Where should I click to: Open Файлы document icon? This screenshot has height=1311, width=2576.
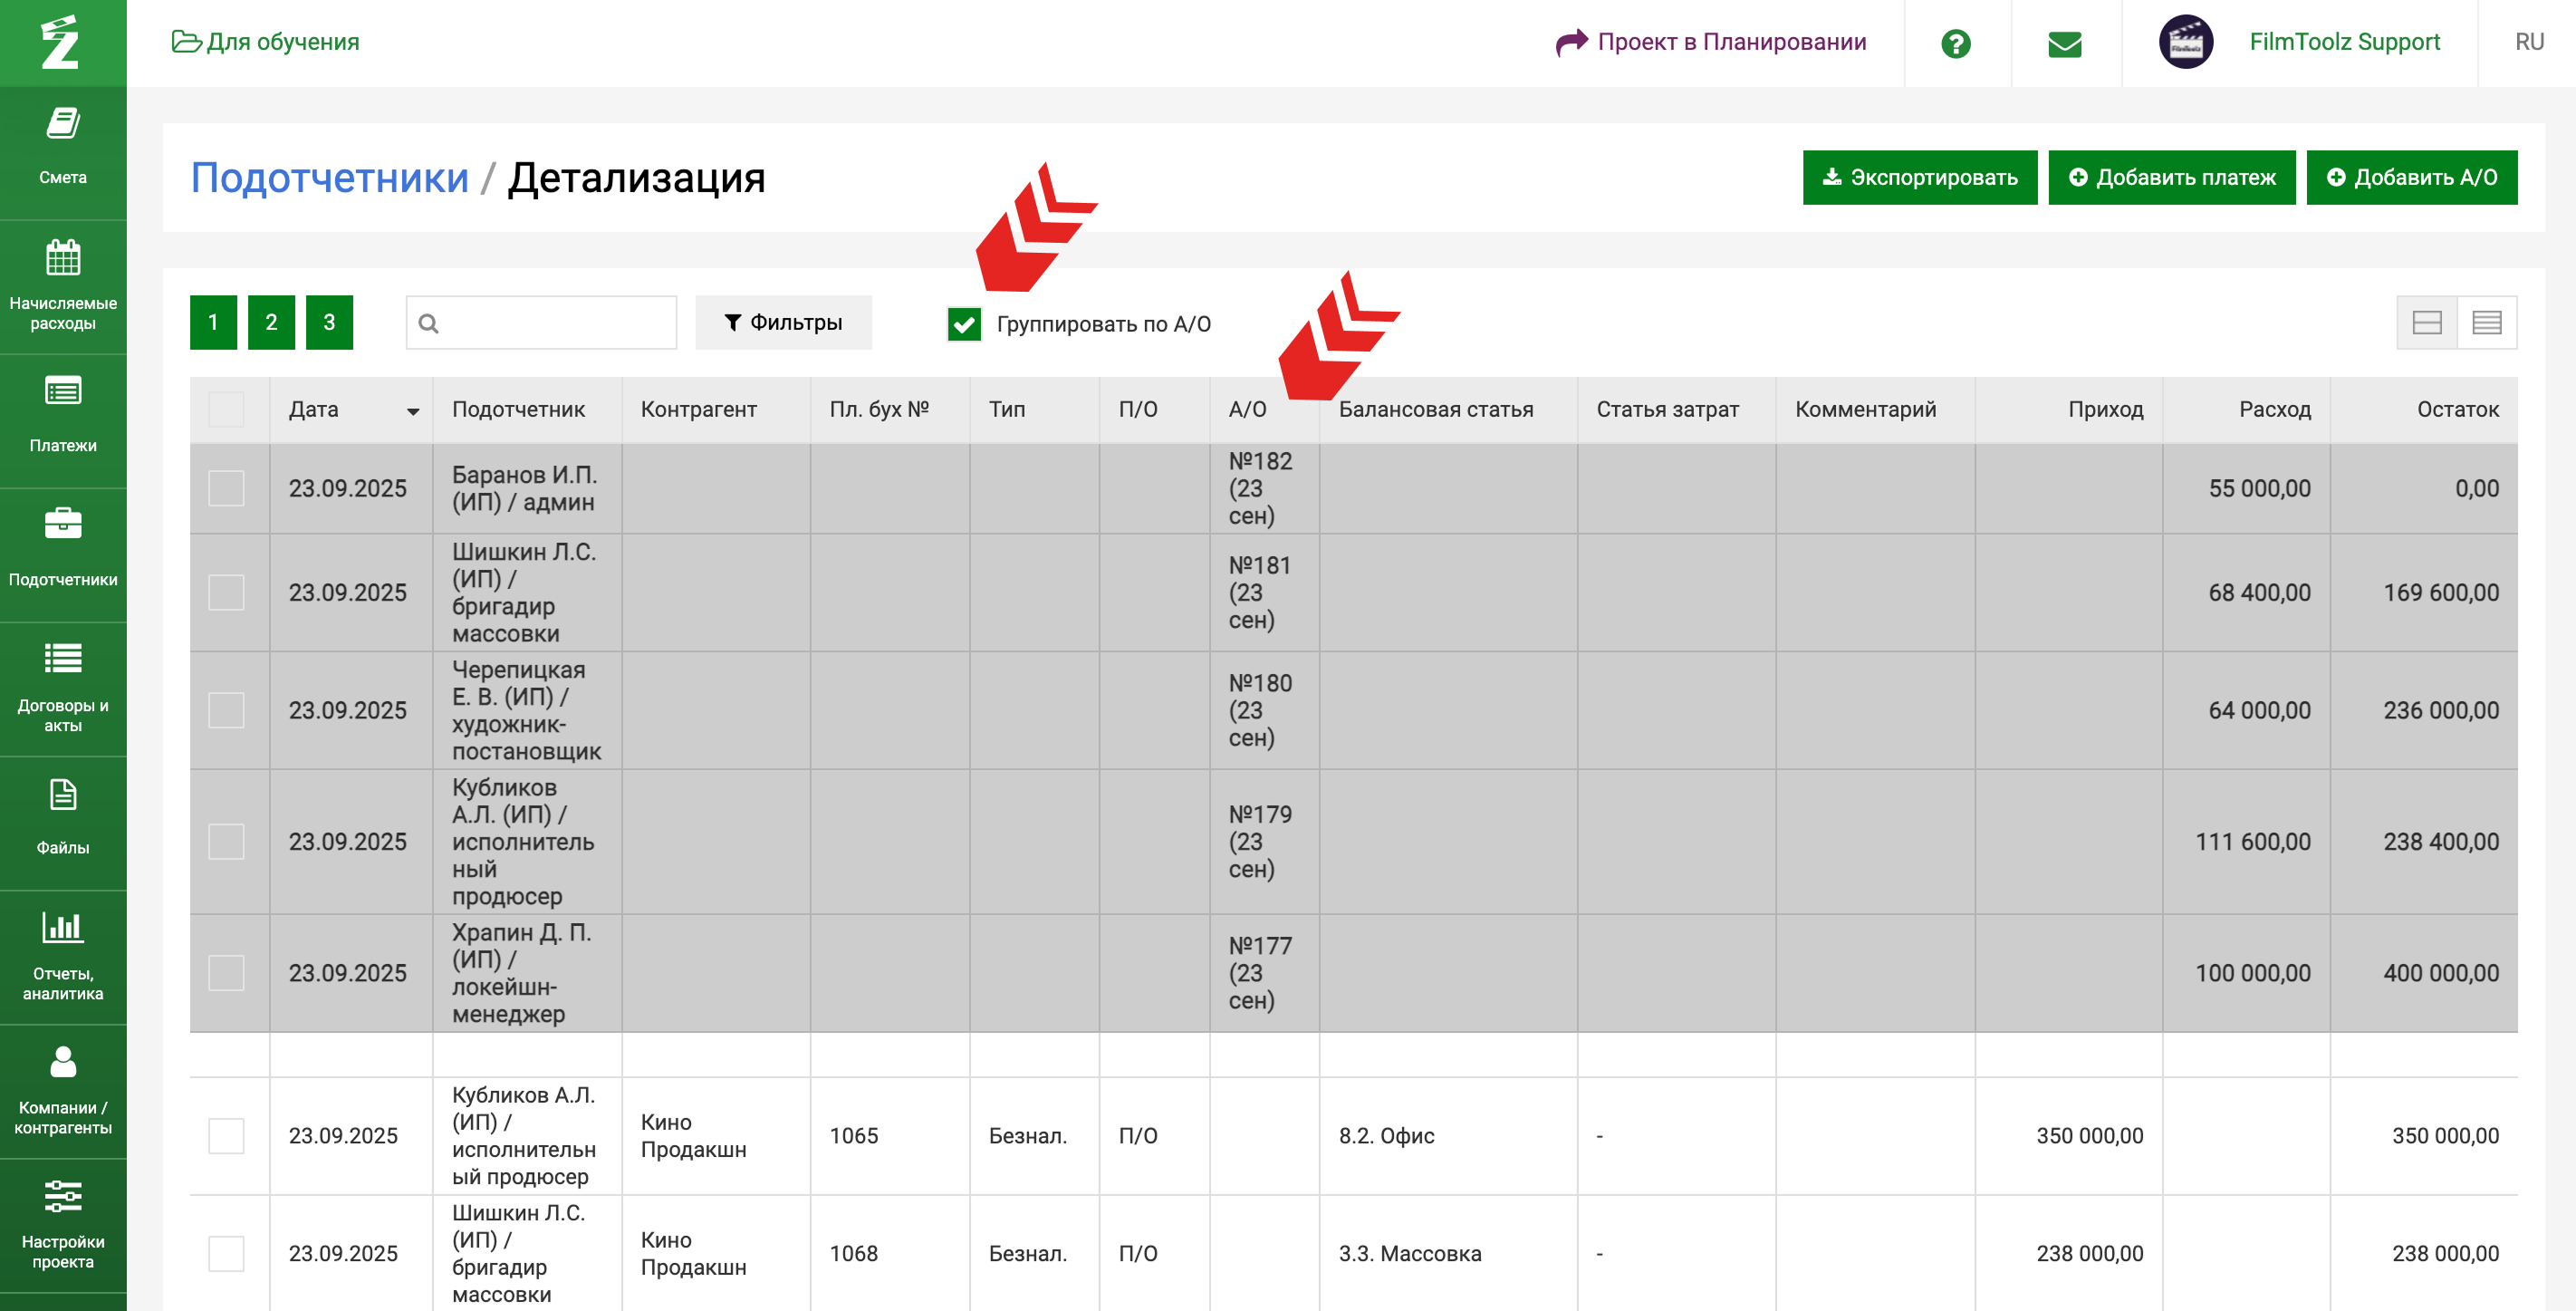click(63, 795)
